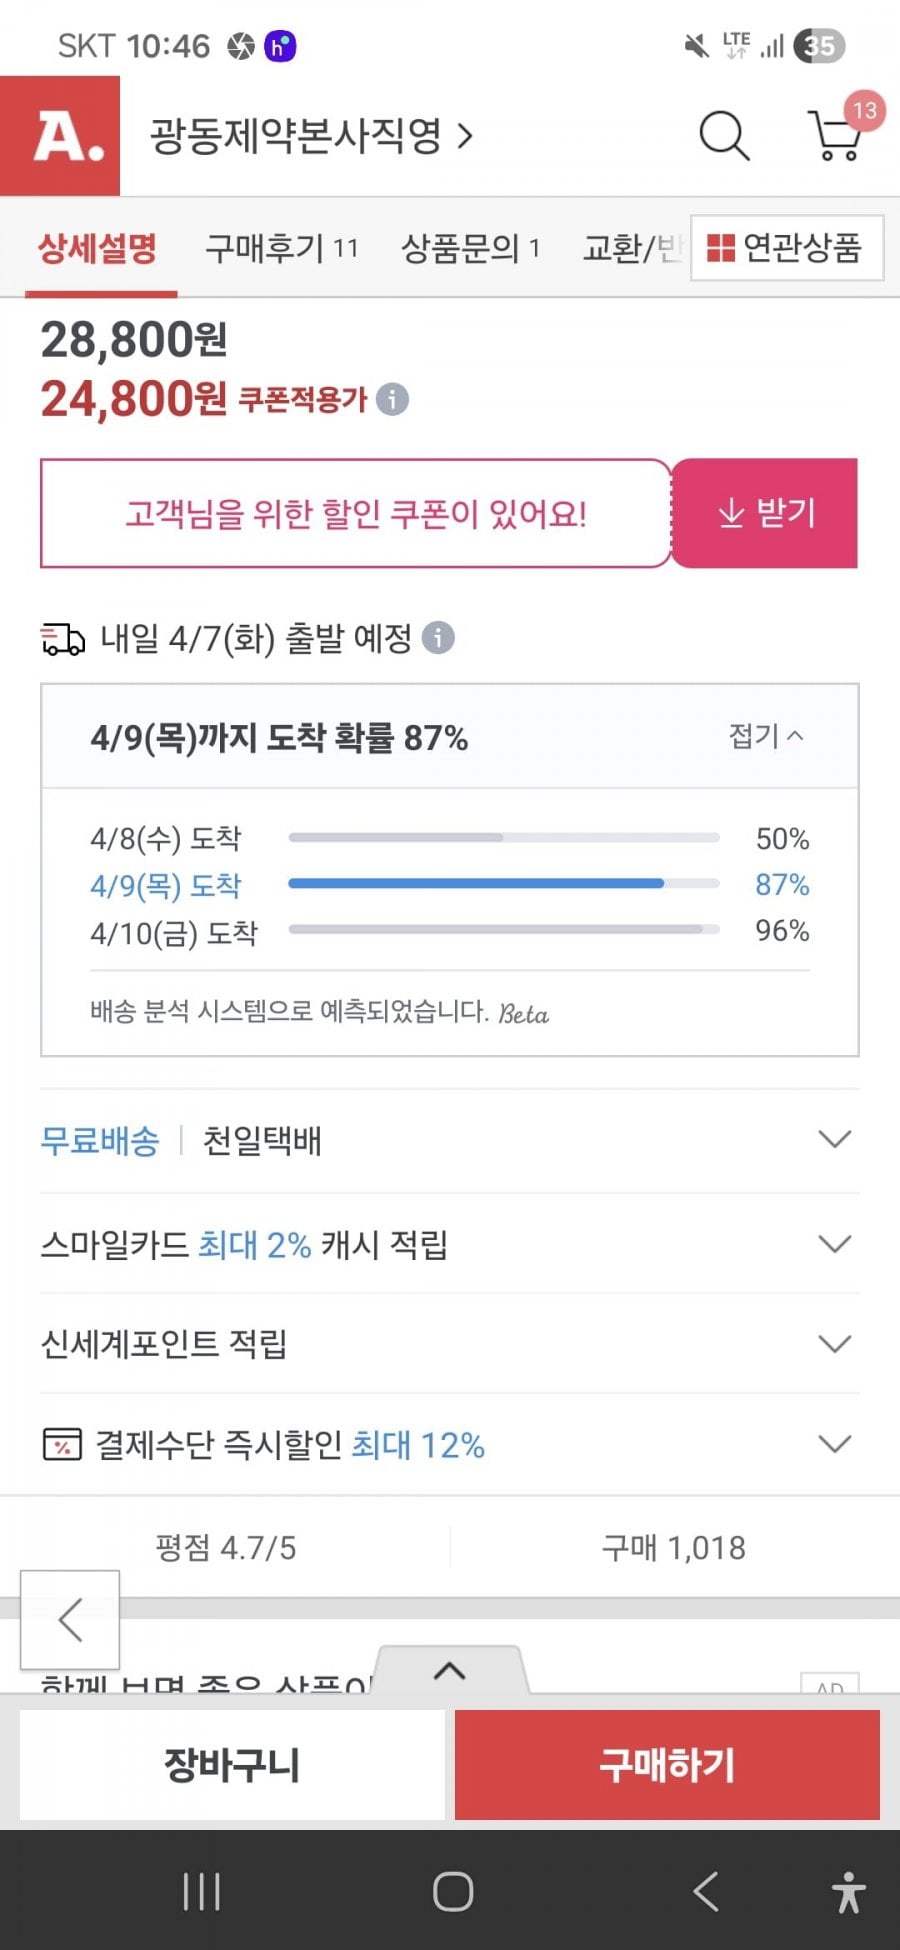Add item via 장바구니 button
This screenshot has width=900, height=1950.
(232, 1765)
